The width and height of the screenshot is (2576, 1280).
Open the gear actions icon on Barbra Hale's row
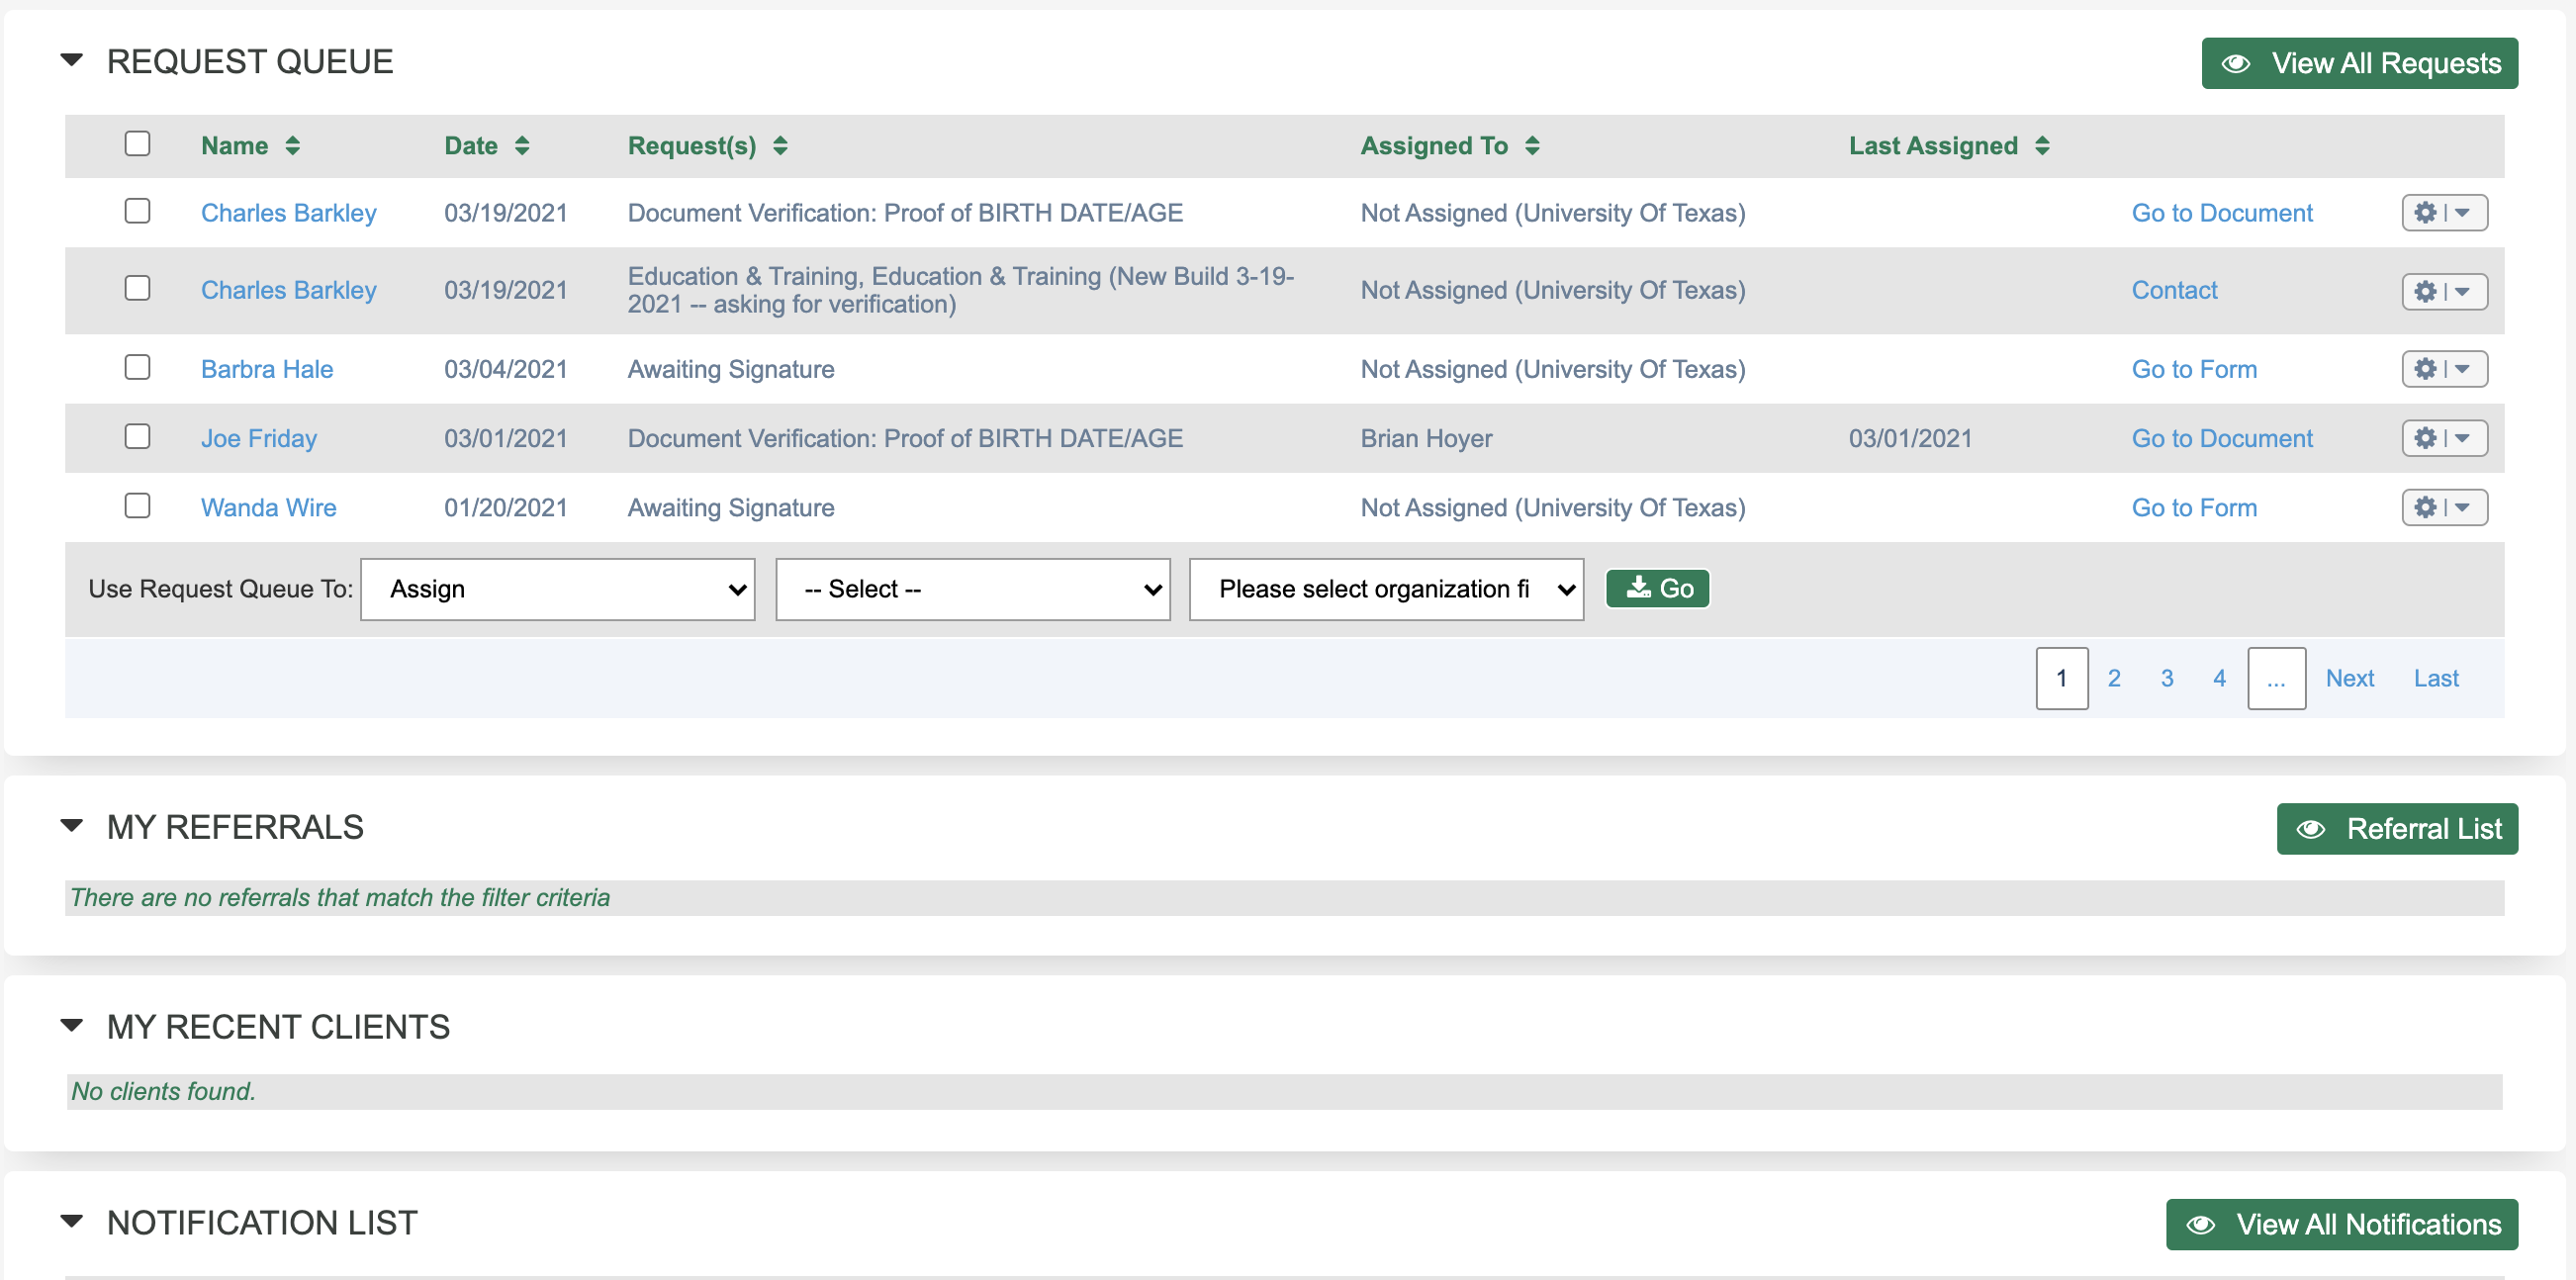2427,368
